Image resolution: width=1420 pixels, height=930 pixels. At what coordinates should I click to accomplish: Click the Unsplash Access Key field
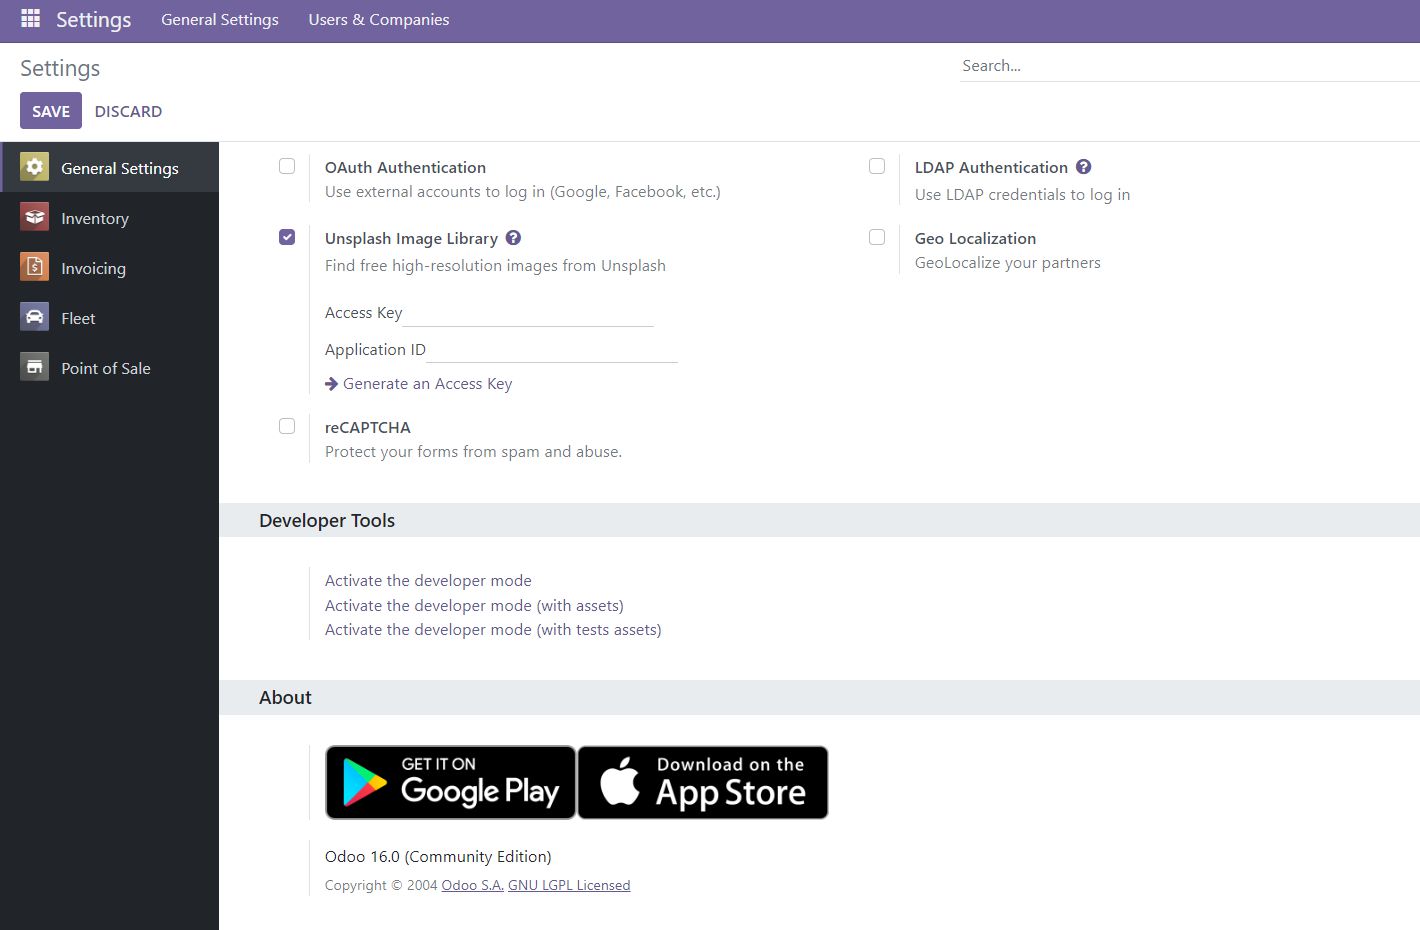pyautogui.click(x=528, y=314)
